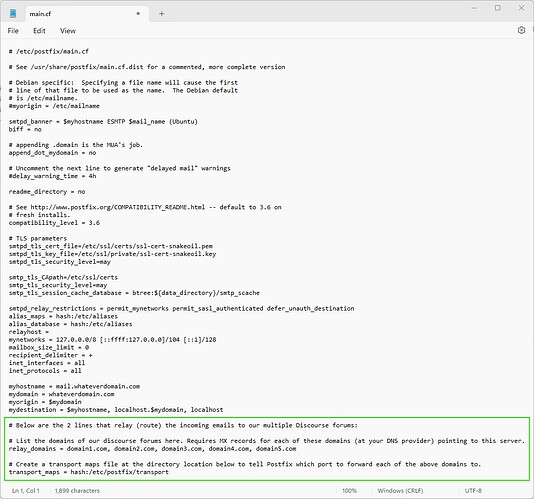Click the 'readme_directory = no' line
This screenshot has height=499, width=534.
coord(47,192)
